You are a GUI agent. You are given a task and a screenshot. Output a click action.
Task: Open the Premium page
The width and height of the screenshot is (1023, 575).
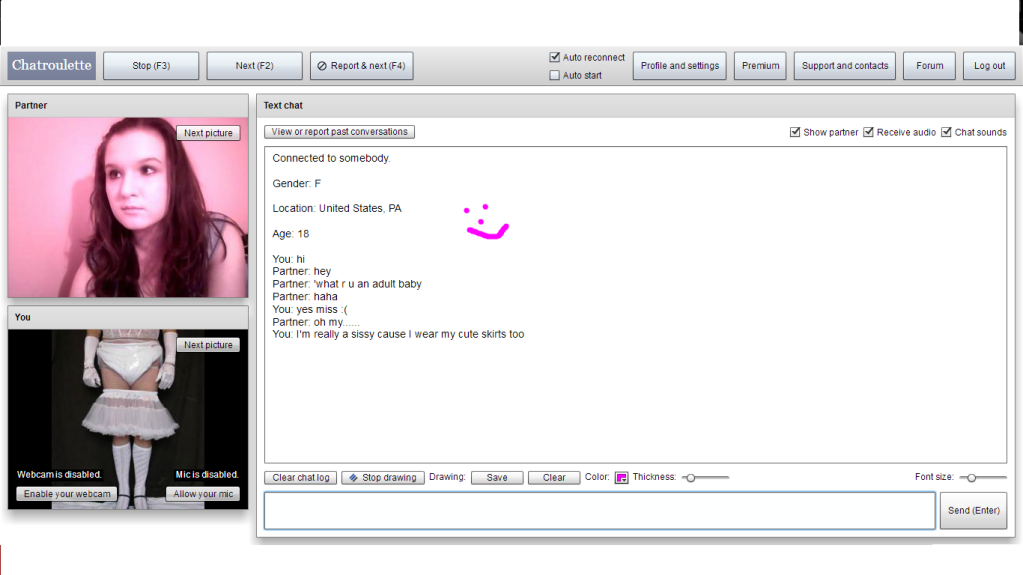760,65
